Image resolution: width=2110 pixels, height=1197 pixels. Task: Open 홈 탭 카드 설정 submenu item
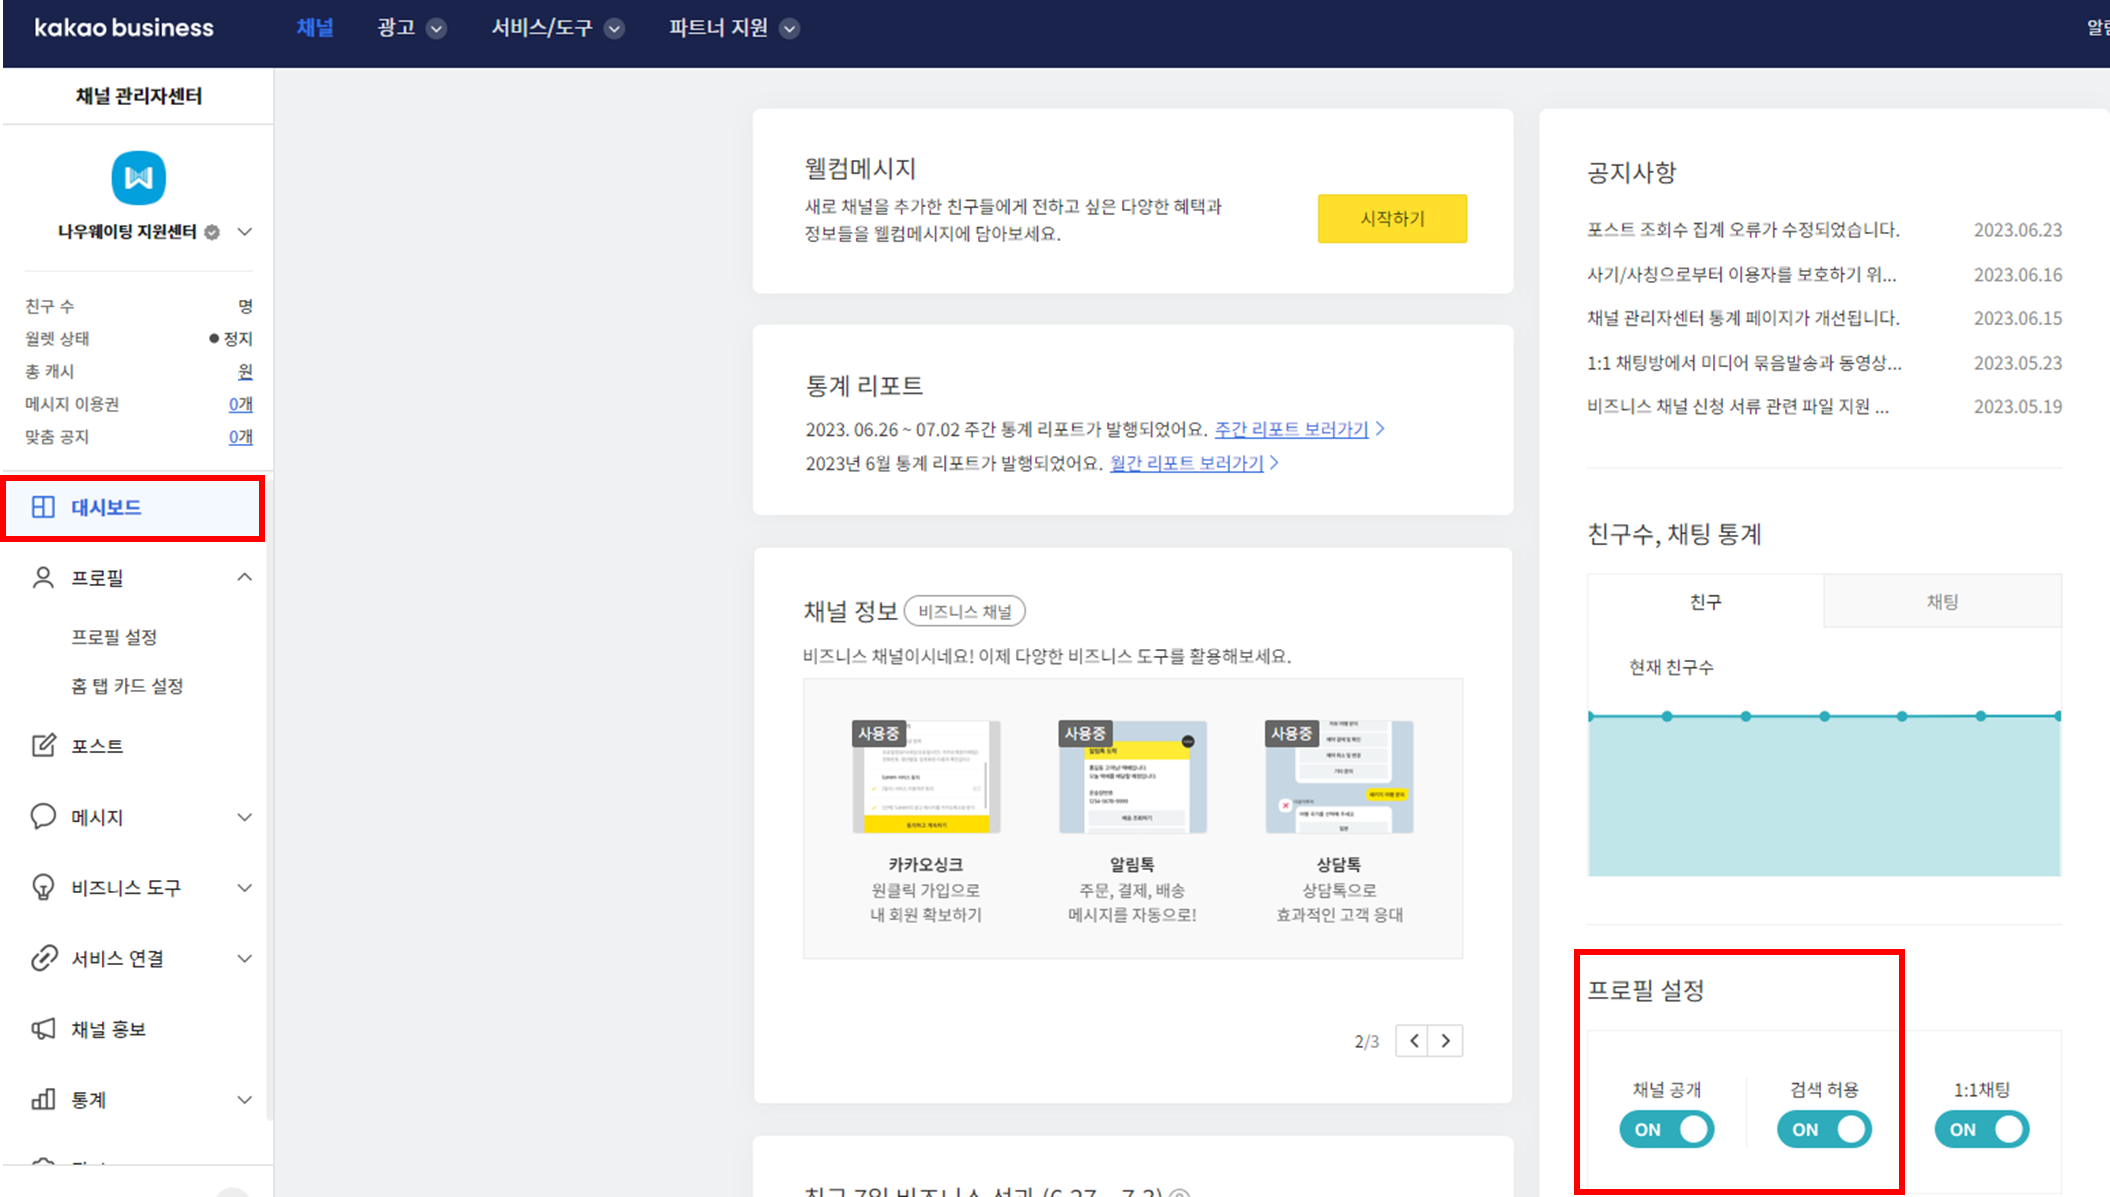(127, 686)
